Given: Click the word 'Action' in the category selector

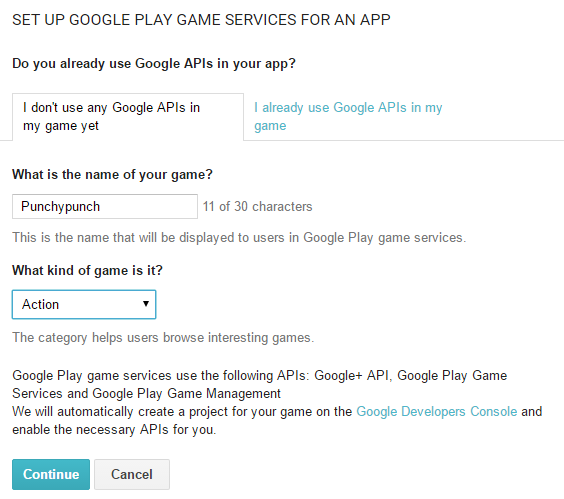Looking at the screenshot, I should tap(40, 304).
